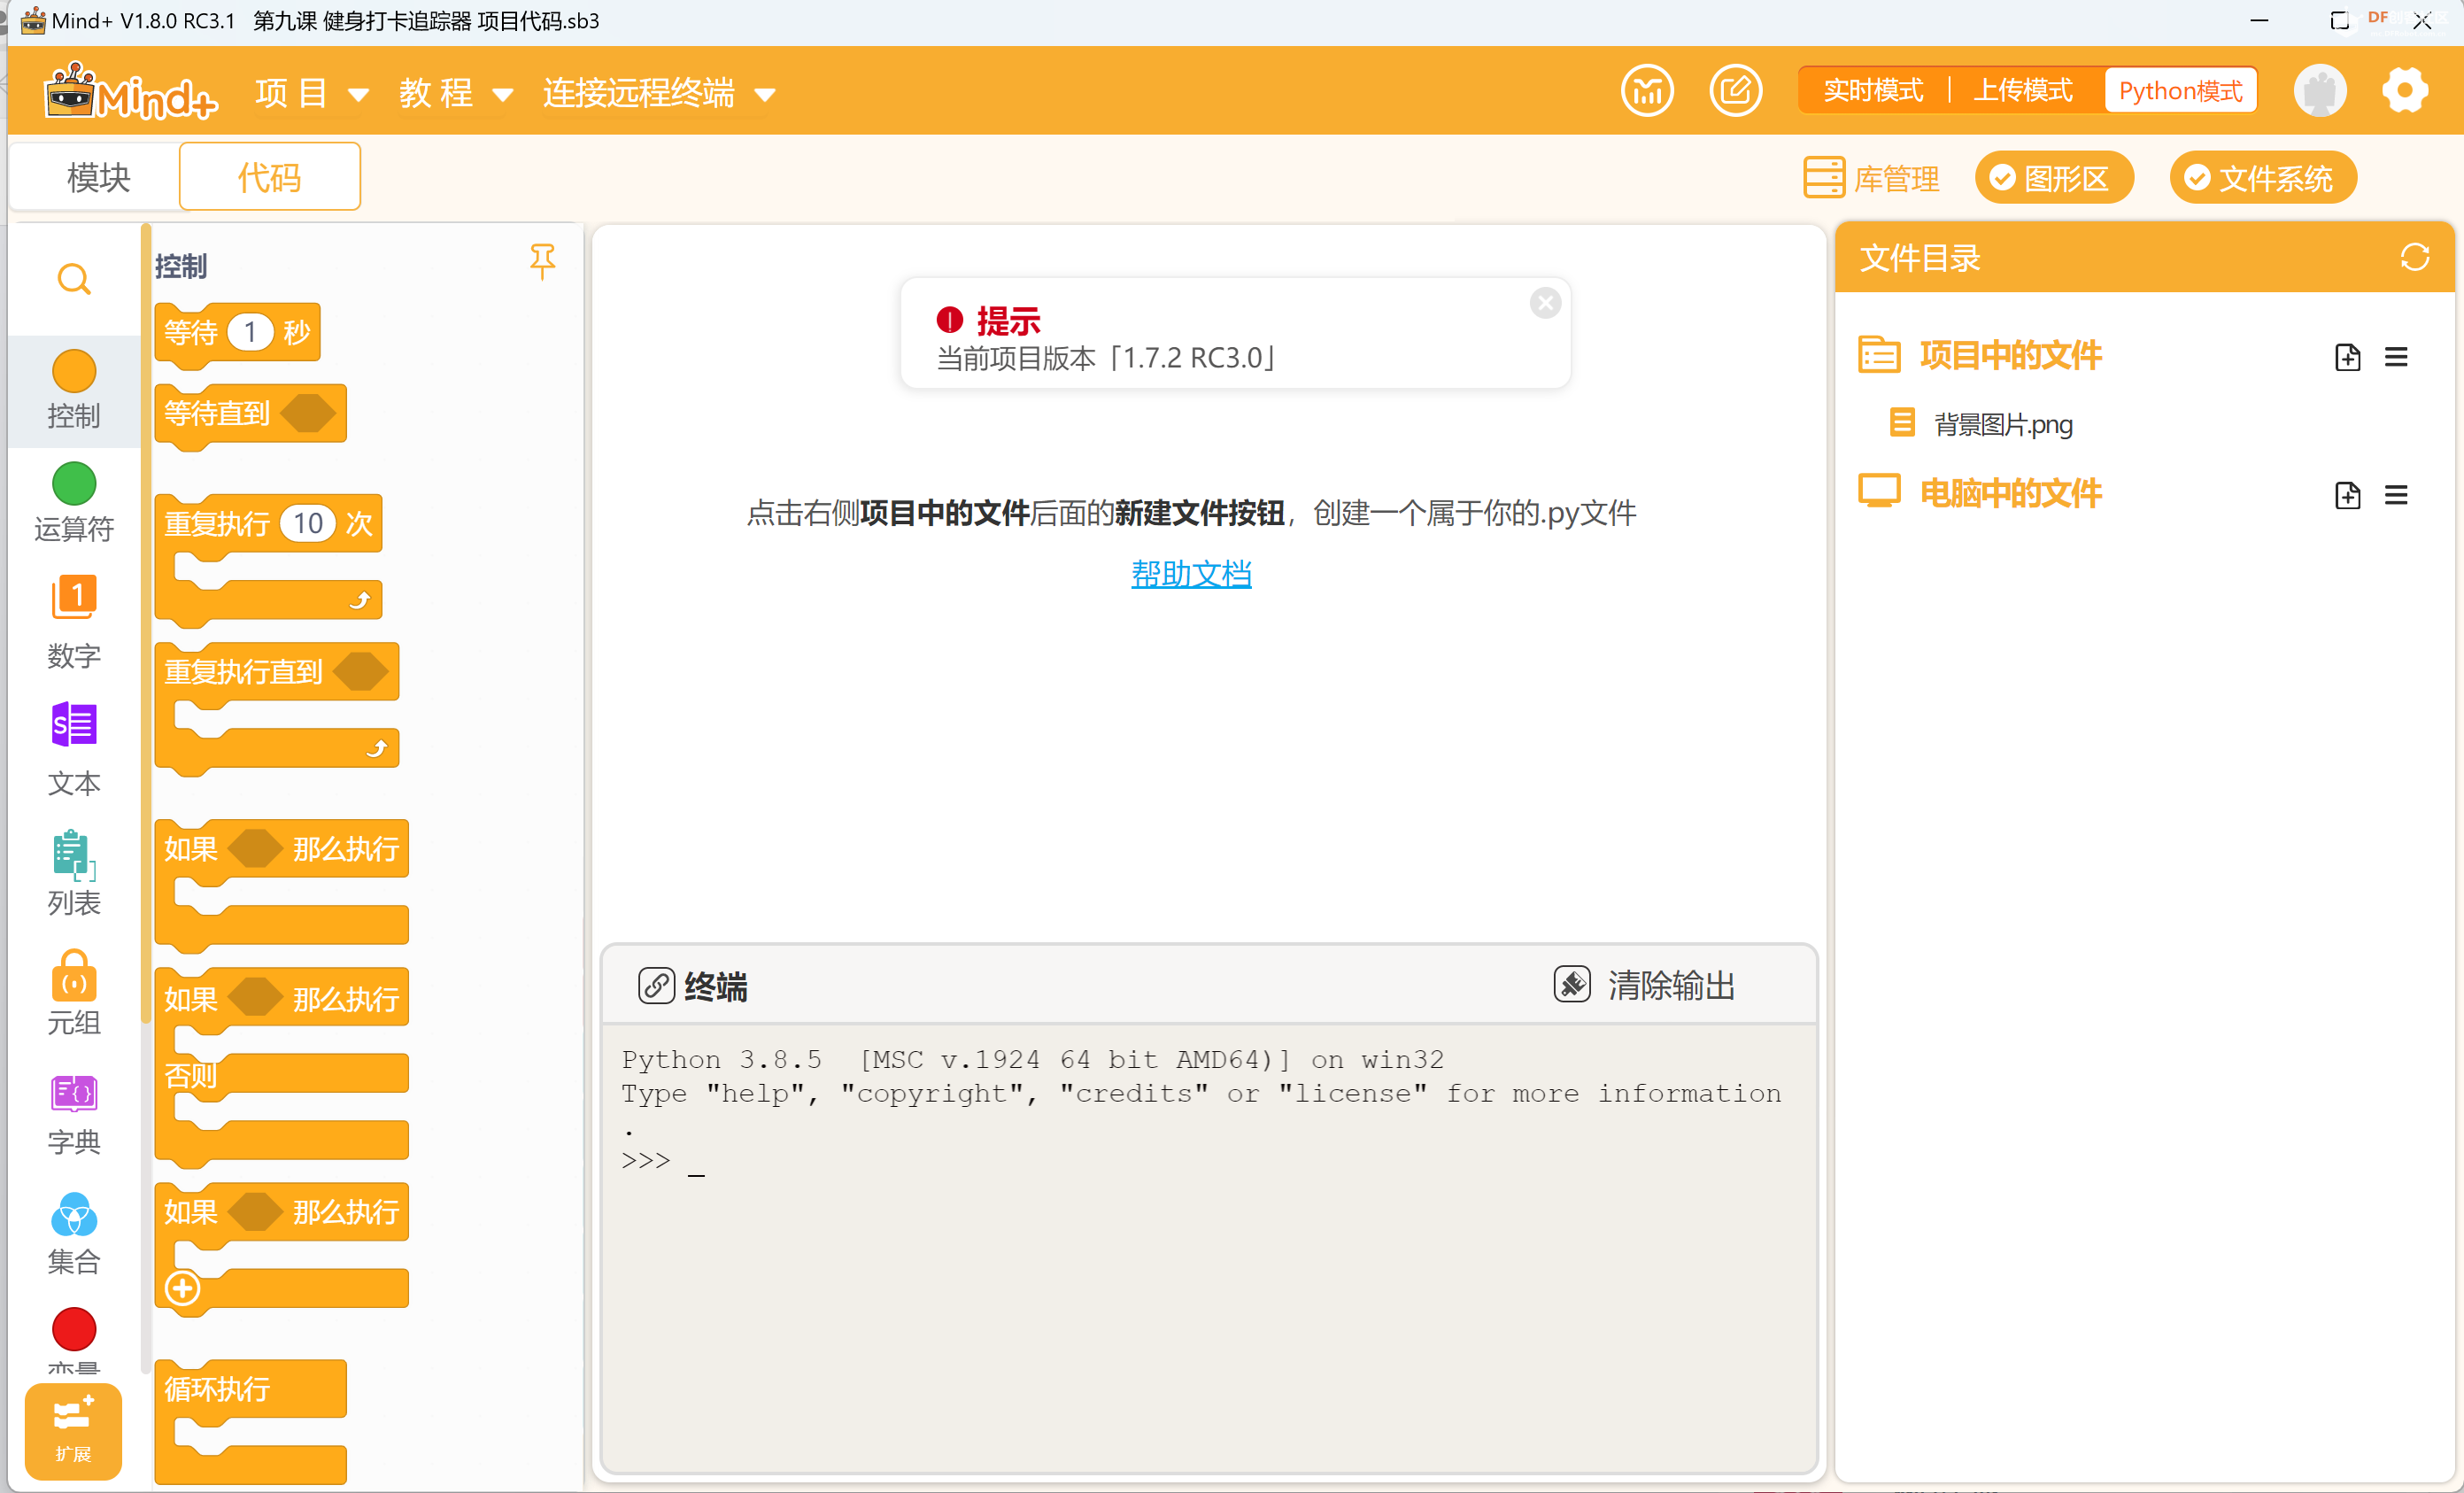Open the 元组 (Tuple) block category

[73, 992]
